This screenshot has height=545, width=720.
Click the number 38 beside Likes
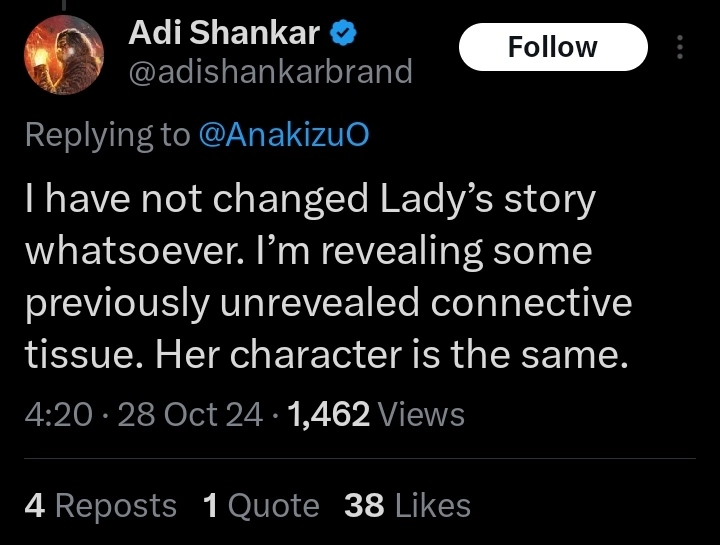(363, 505)
